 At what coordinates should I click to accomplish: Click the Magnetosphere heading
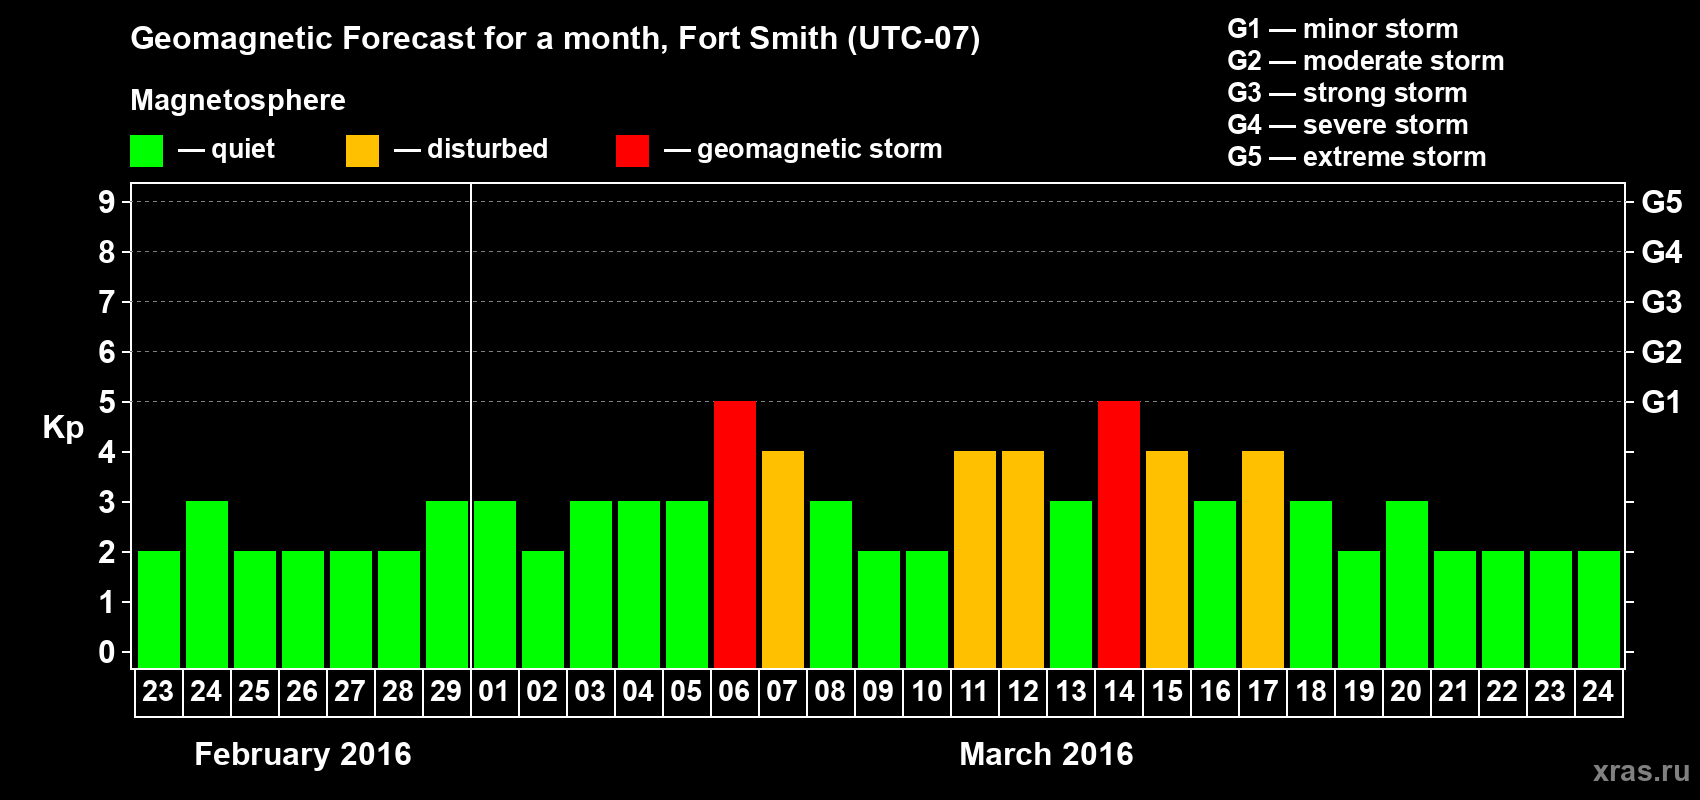pyautogui.click(x=238, y=100)
